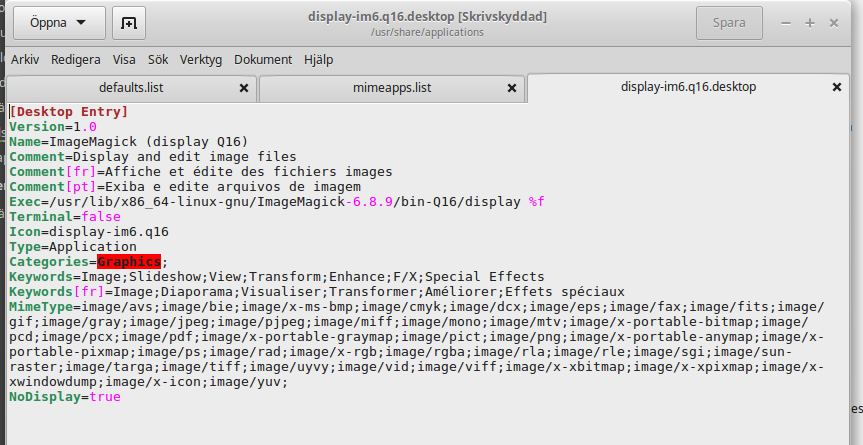Open the Öppna dropdown button
The width and height of the screenshot is (863, 445).
click(x=59, y=23)
